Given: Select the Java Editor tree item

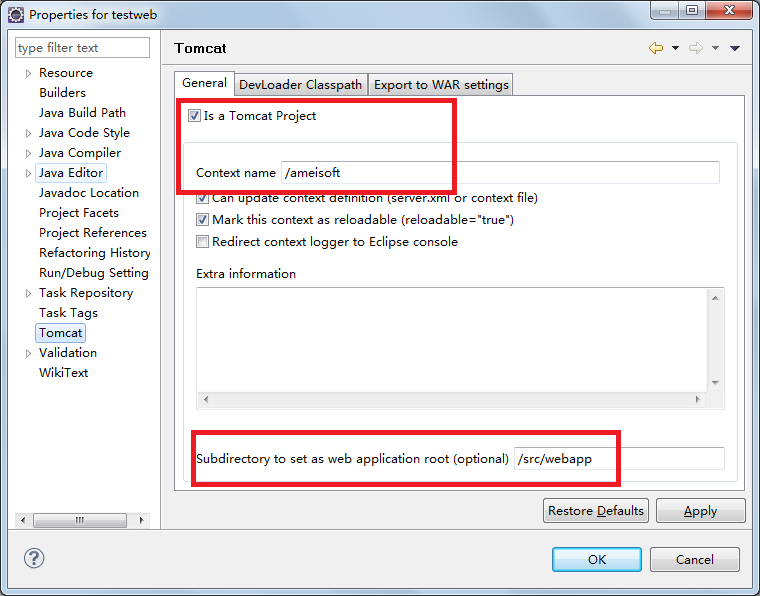Looking at the screenshot, I should click(x=71, y=173).
